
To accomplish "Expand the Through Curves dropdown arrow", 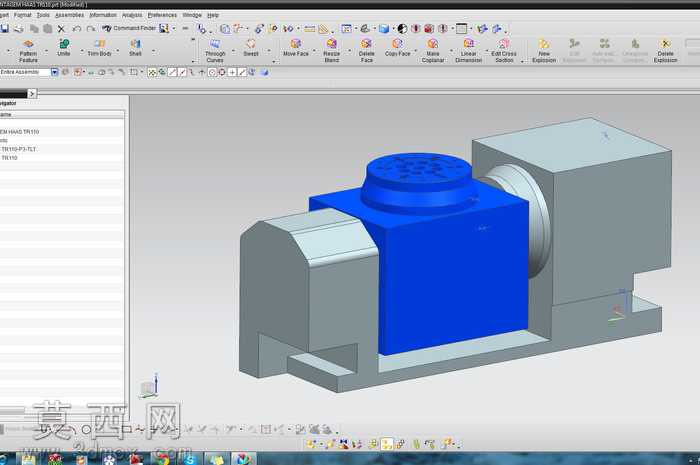I will [233, 51].
